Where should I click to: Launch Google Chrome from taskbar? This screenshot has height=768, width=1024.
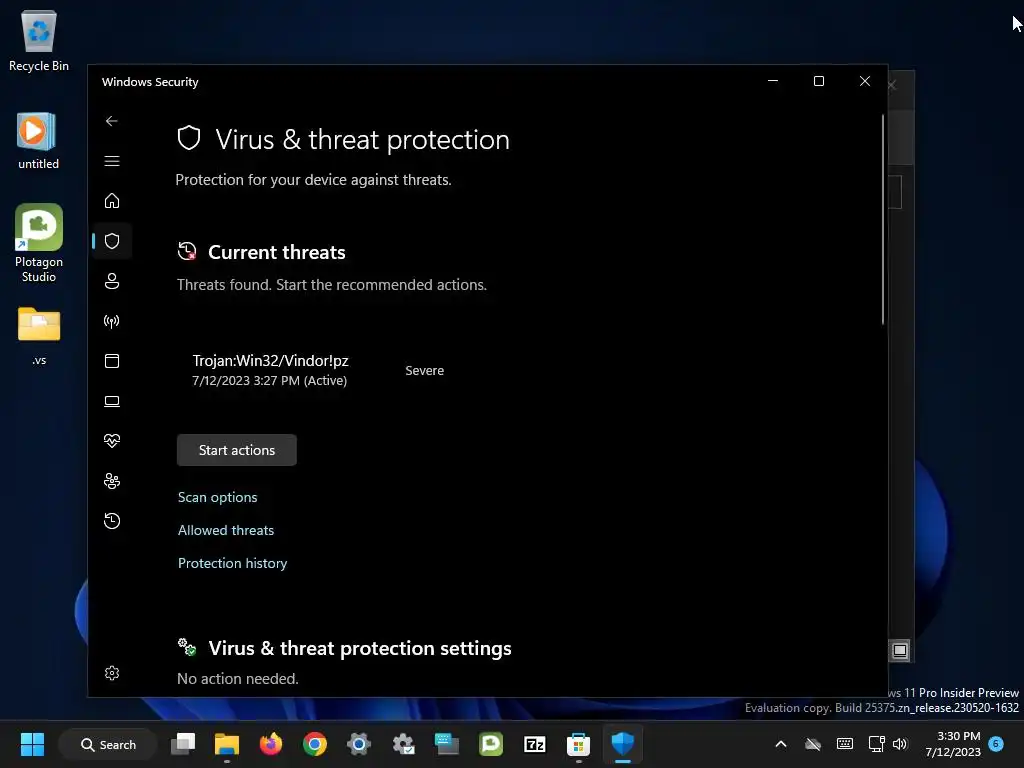click(315, 744)
